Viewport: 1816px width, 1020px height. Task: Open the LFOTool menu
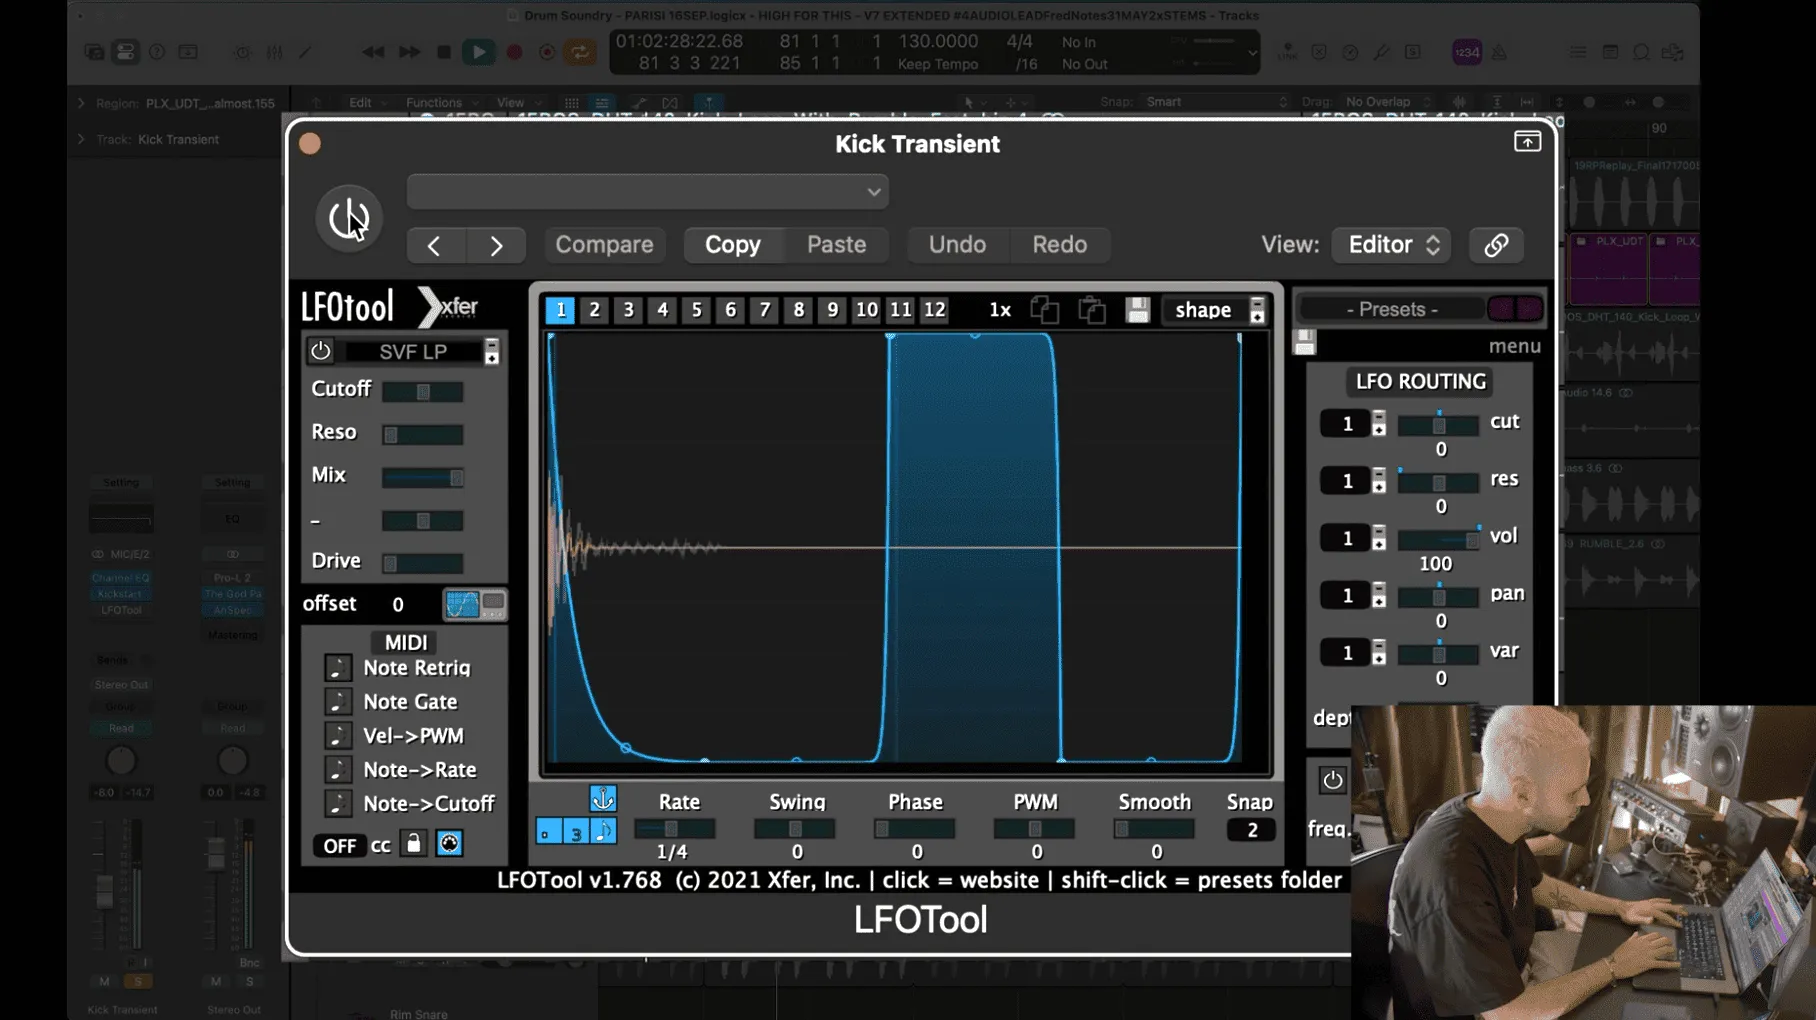pos(1514,346)
